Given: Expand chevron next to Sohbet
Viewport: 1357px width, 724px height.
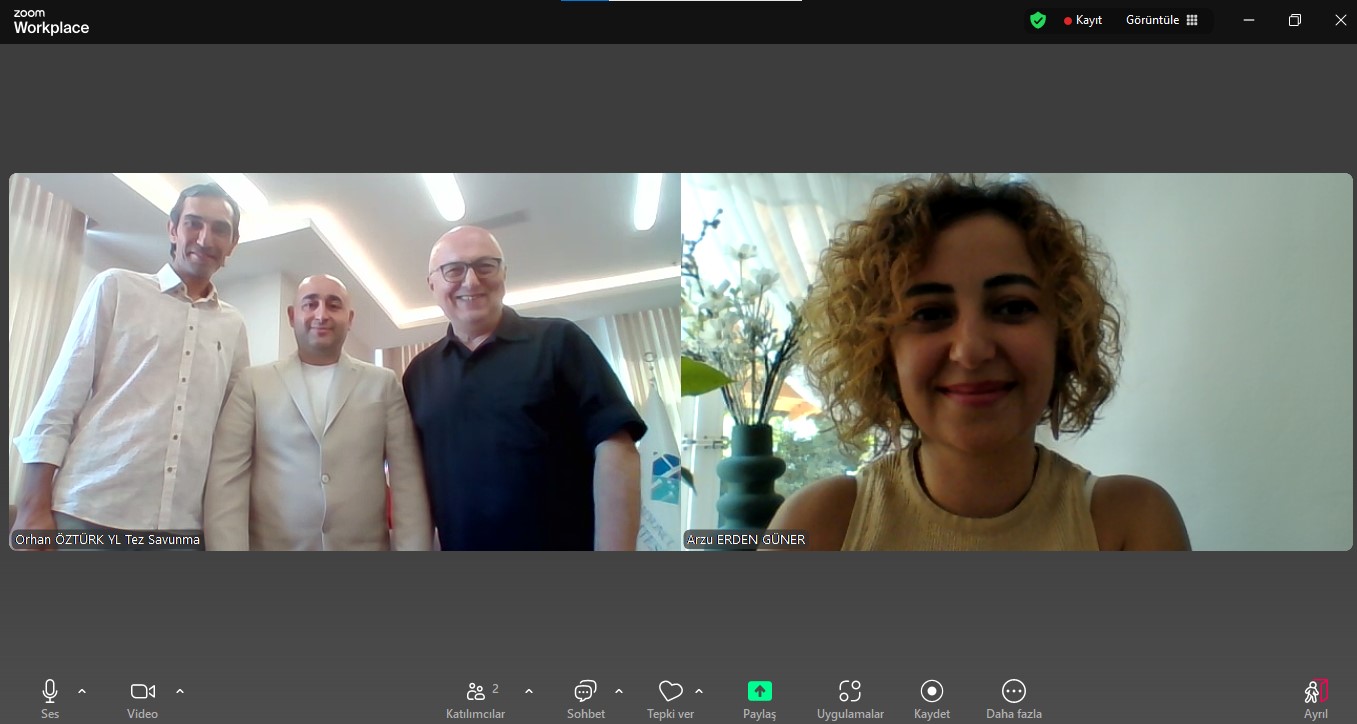Looking at the screenshot, I should 619,691.
